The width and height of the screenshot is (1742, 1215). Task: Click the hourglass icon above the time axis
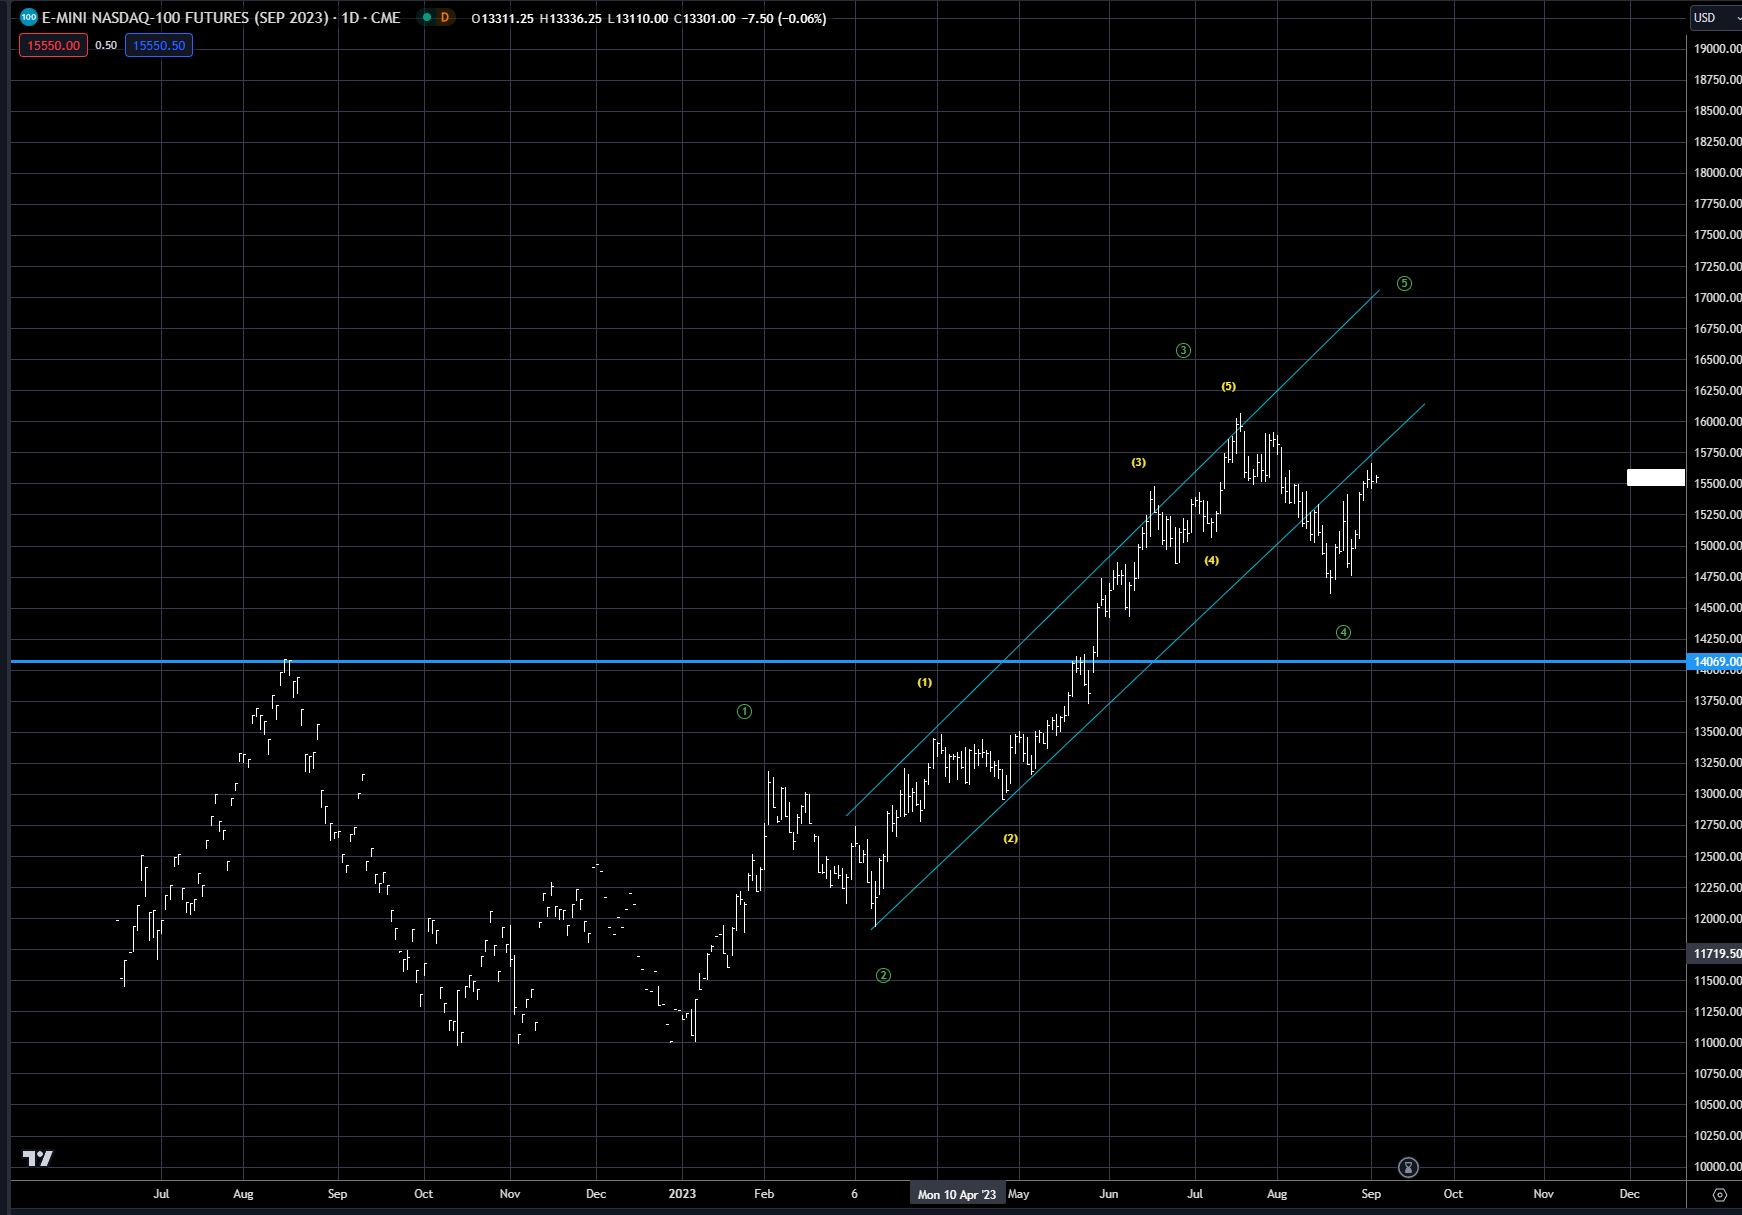tap(1408, 1167)
